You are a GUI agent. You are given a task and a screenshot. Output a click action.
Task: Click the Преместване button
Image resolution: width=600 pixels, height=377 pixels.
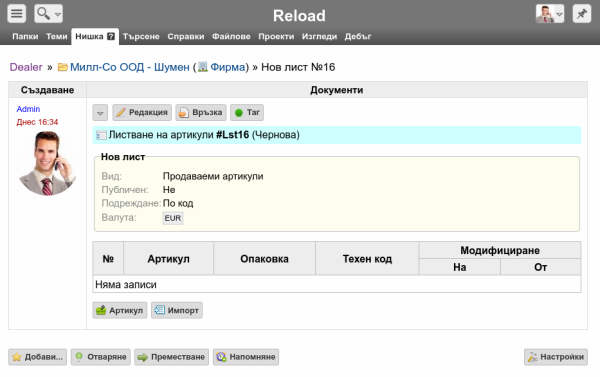tap(171, 357)
